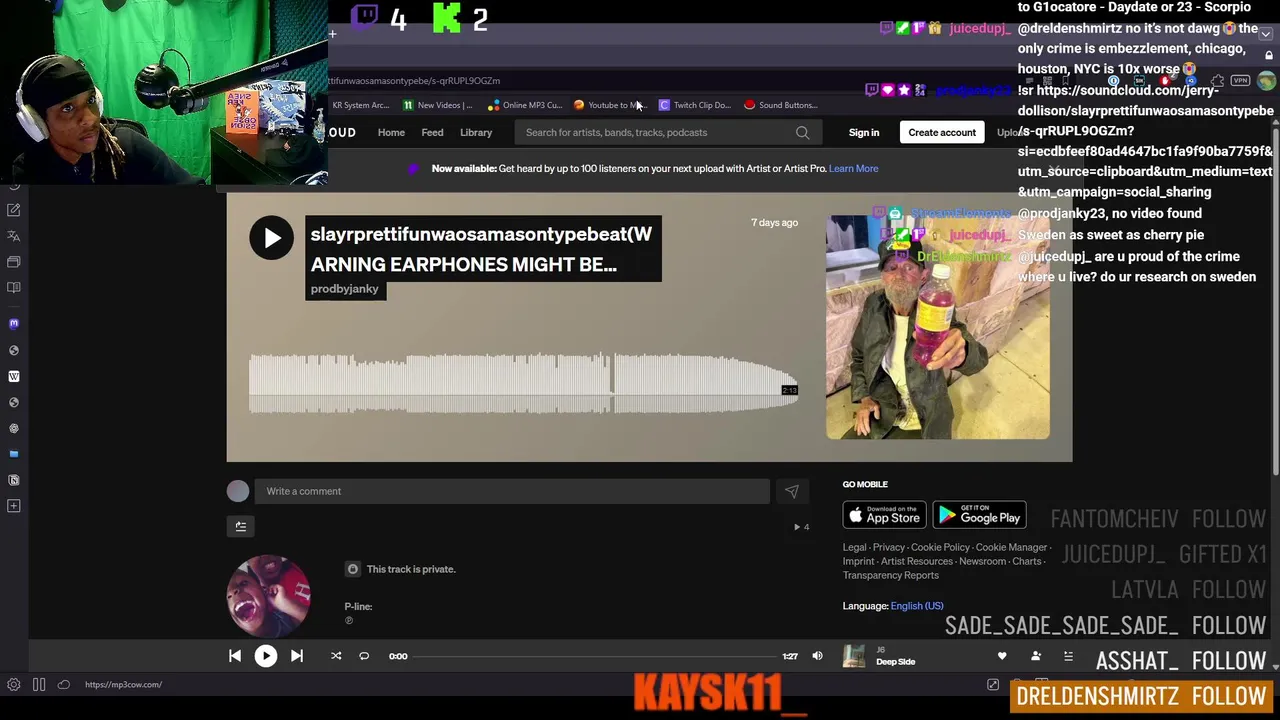
Task: Click Sign in
Action: (864, 132)
